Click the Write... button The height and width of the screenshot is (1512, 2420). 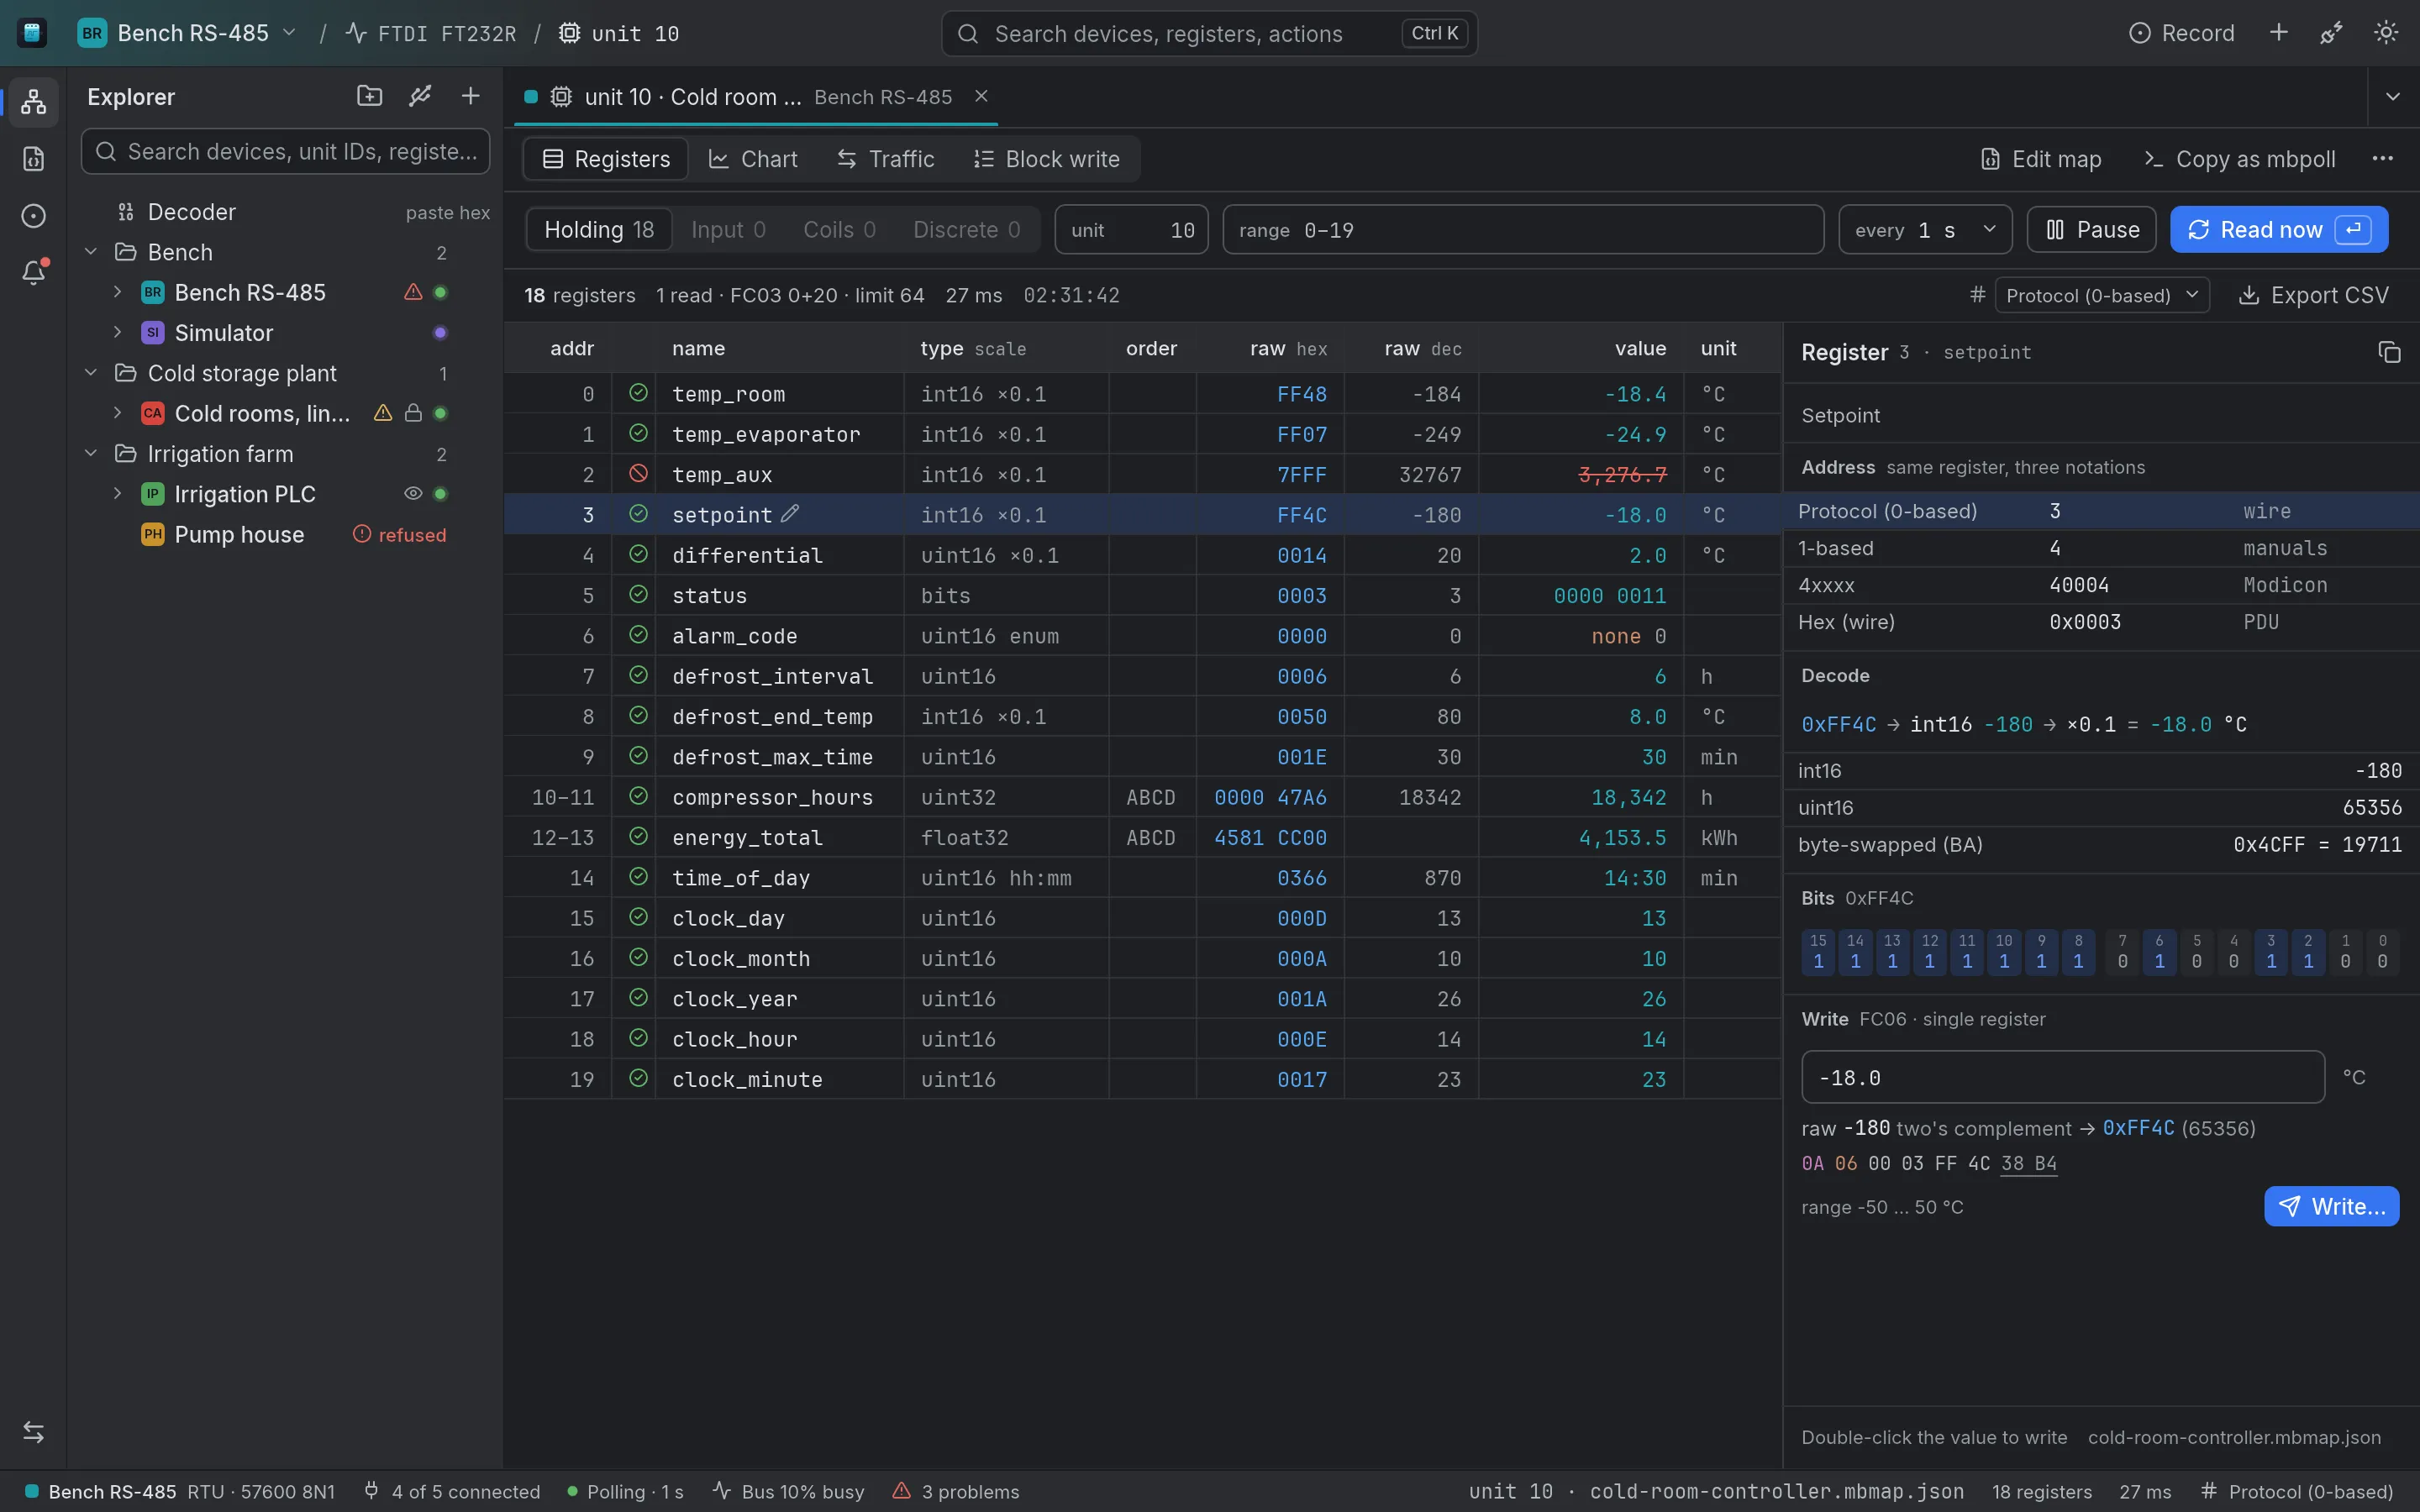2331,1206
